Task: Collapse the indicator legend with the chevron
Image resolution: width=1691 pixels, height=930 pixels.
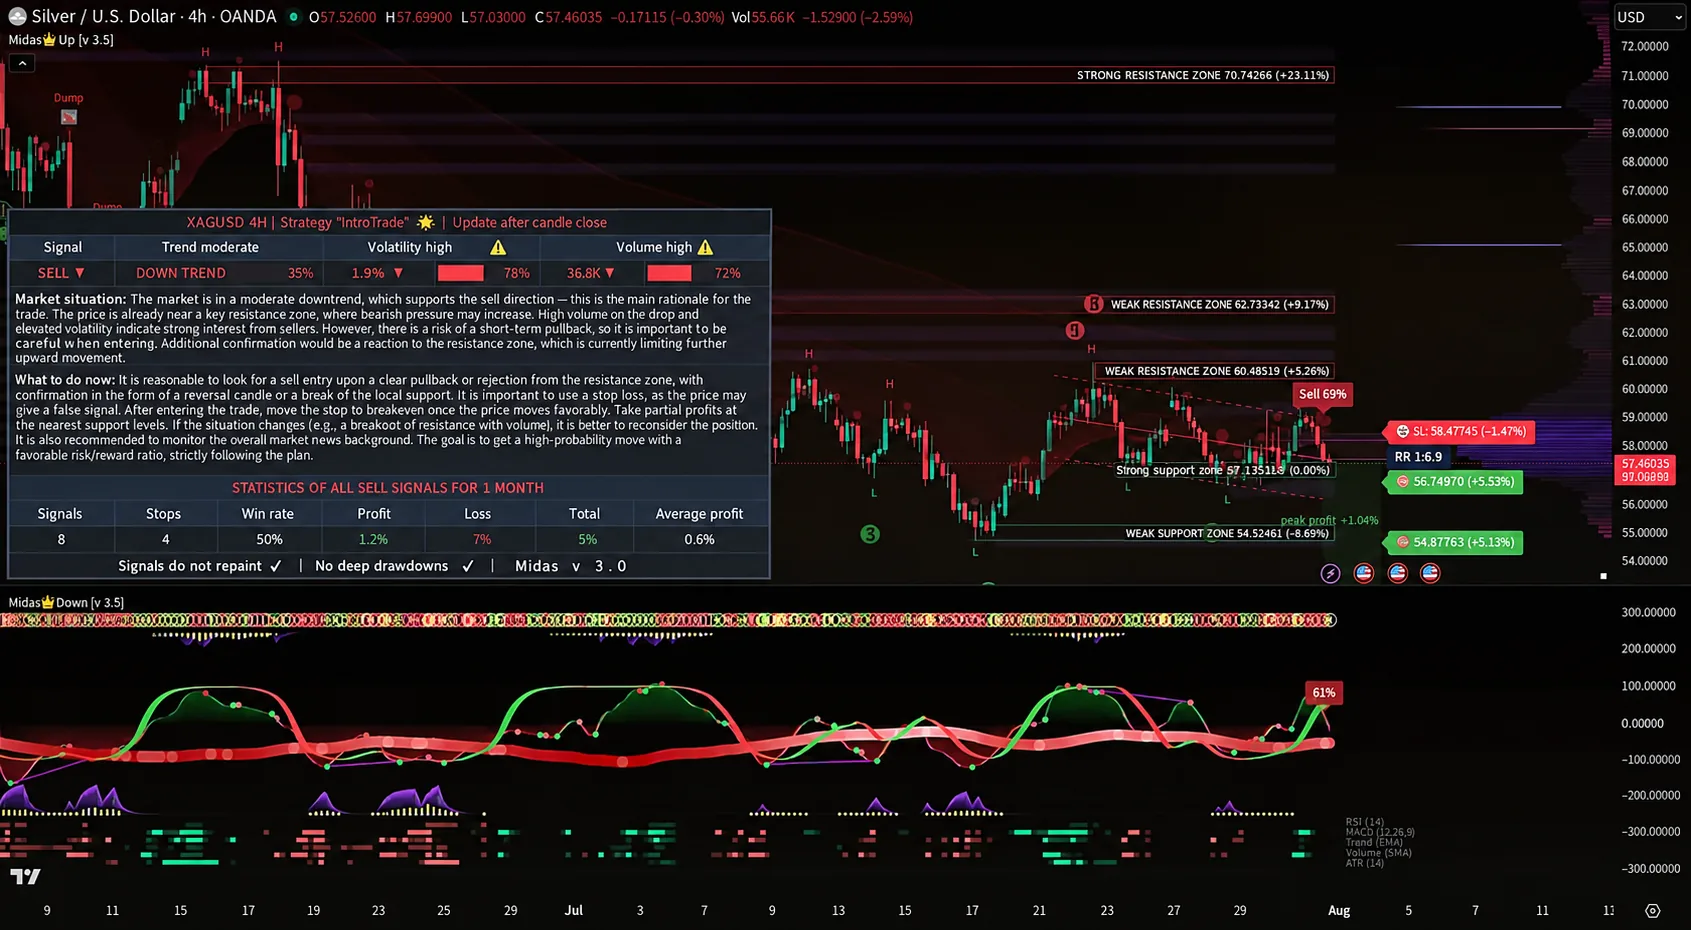Action: coord(22,63)
